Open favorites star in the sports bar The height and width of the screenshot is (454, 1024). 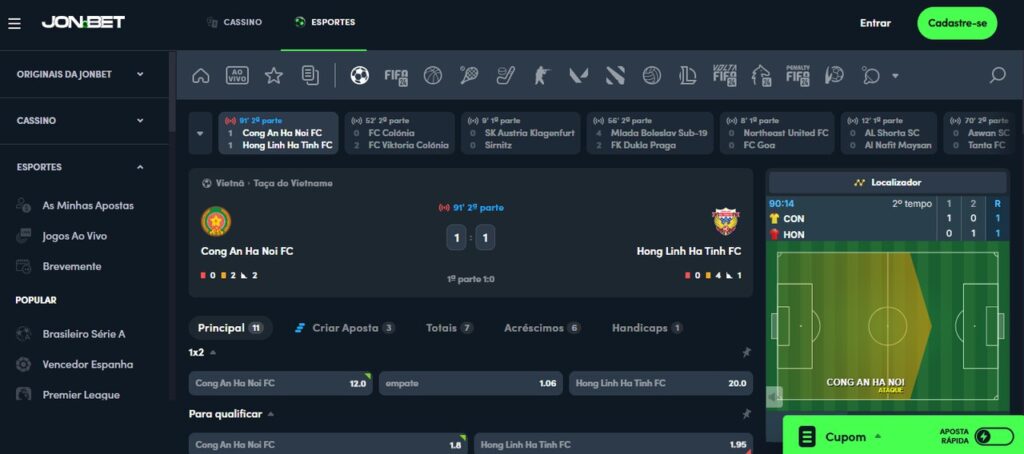(x=274, y=76)
